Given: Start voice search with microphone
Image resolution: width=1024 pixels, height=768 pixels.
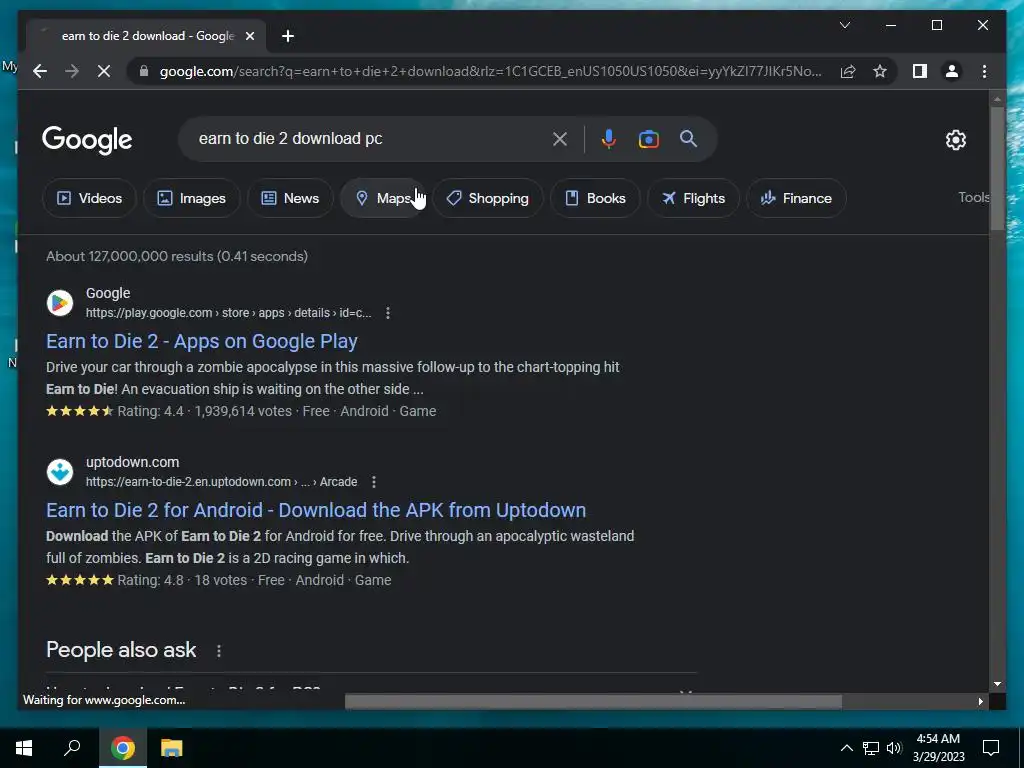Looking at the screenshot, I should coord(609,139).
